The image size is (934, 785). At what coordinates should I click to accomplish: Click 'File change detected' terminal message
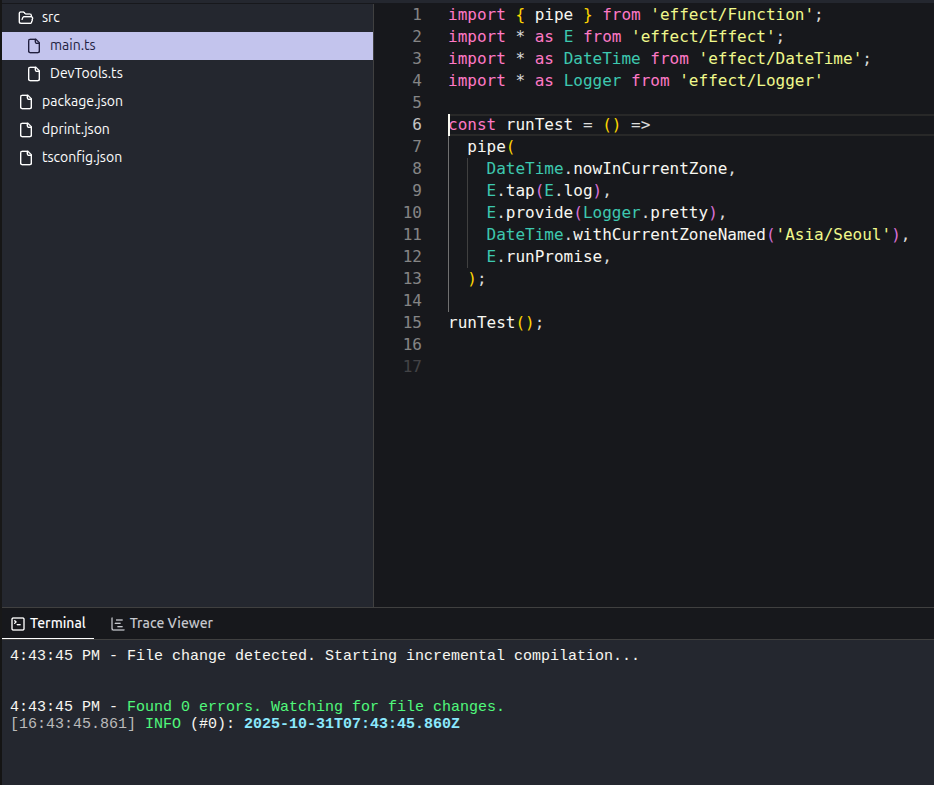[220, 655]
